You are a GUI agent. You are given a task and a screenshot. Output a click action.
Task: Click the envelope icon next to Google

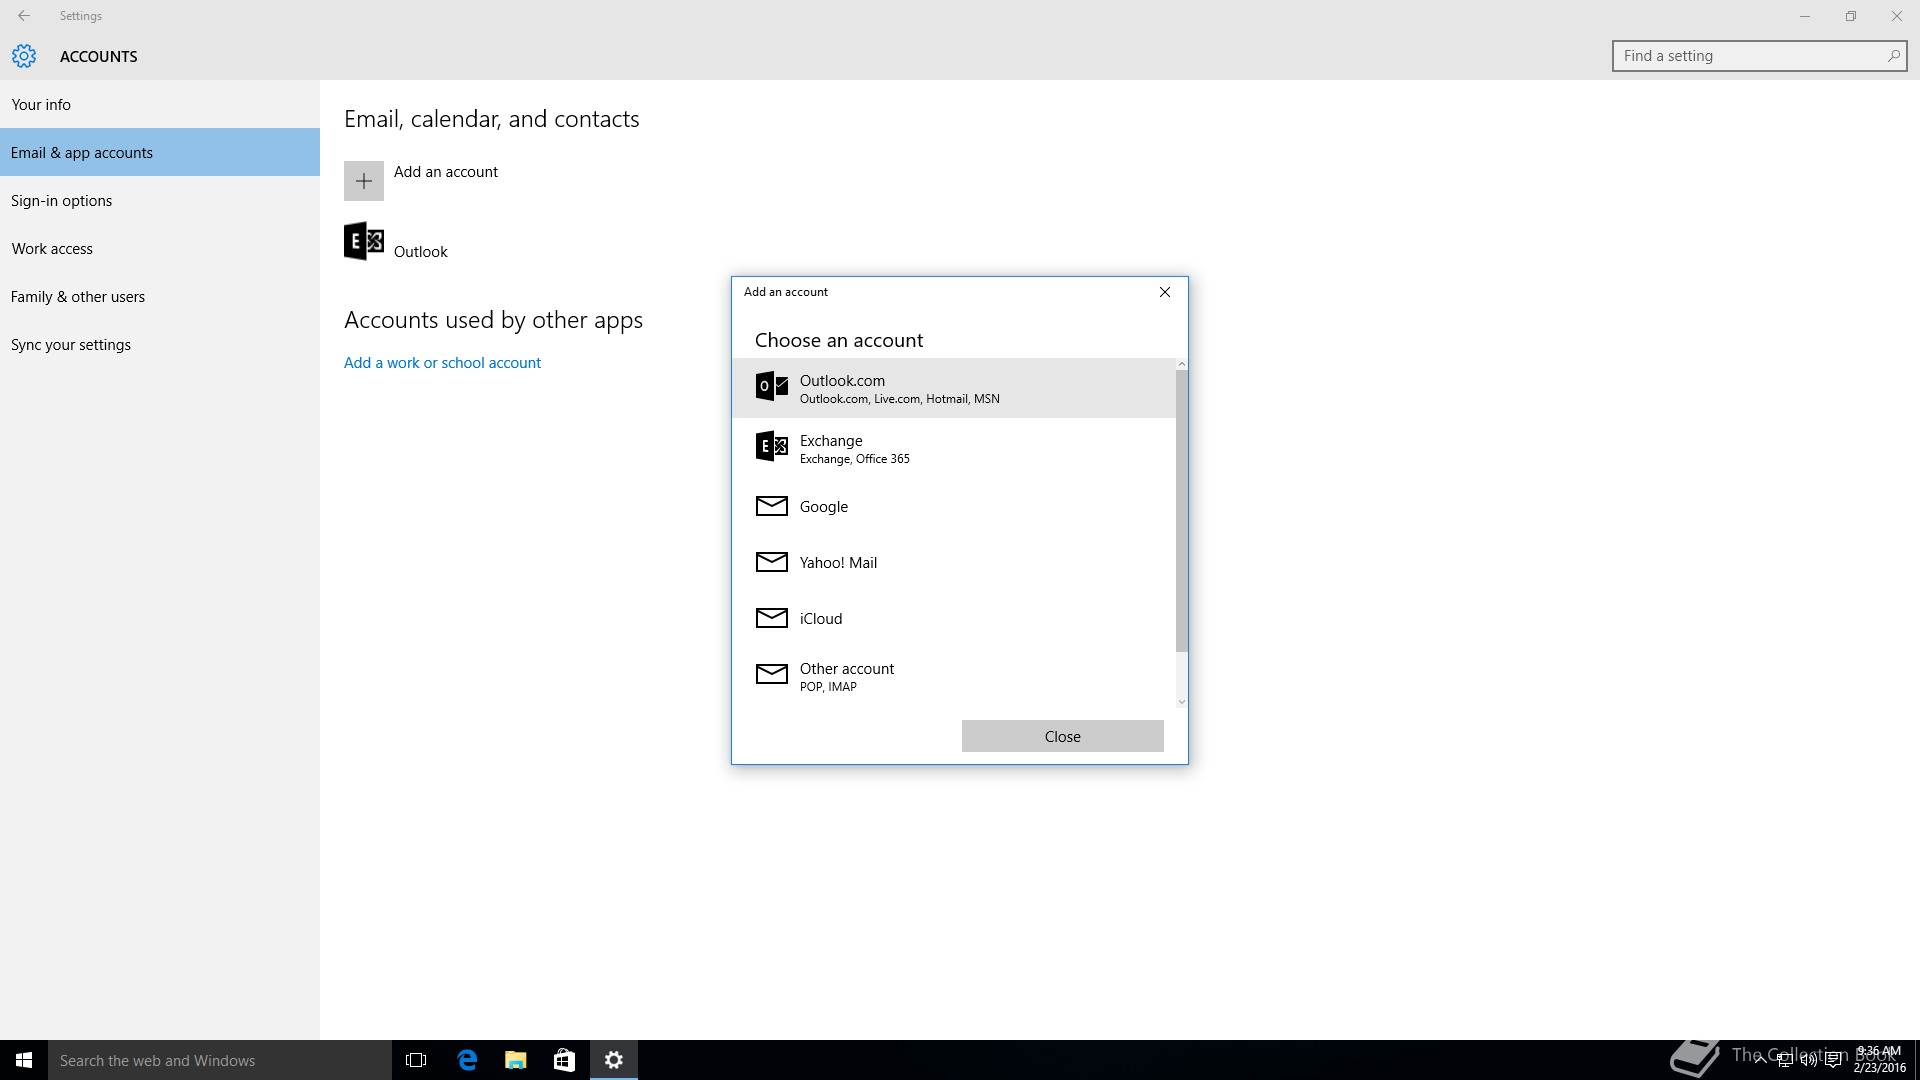pos(771,506)
